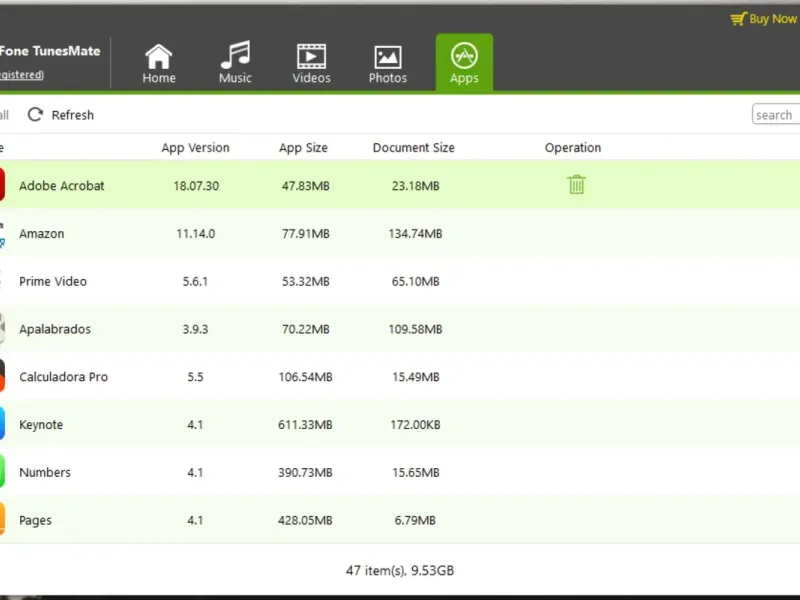
Task: Delete Adobe Acrobat using trash icon
Action: (576, 185)
